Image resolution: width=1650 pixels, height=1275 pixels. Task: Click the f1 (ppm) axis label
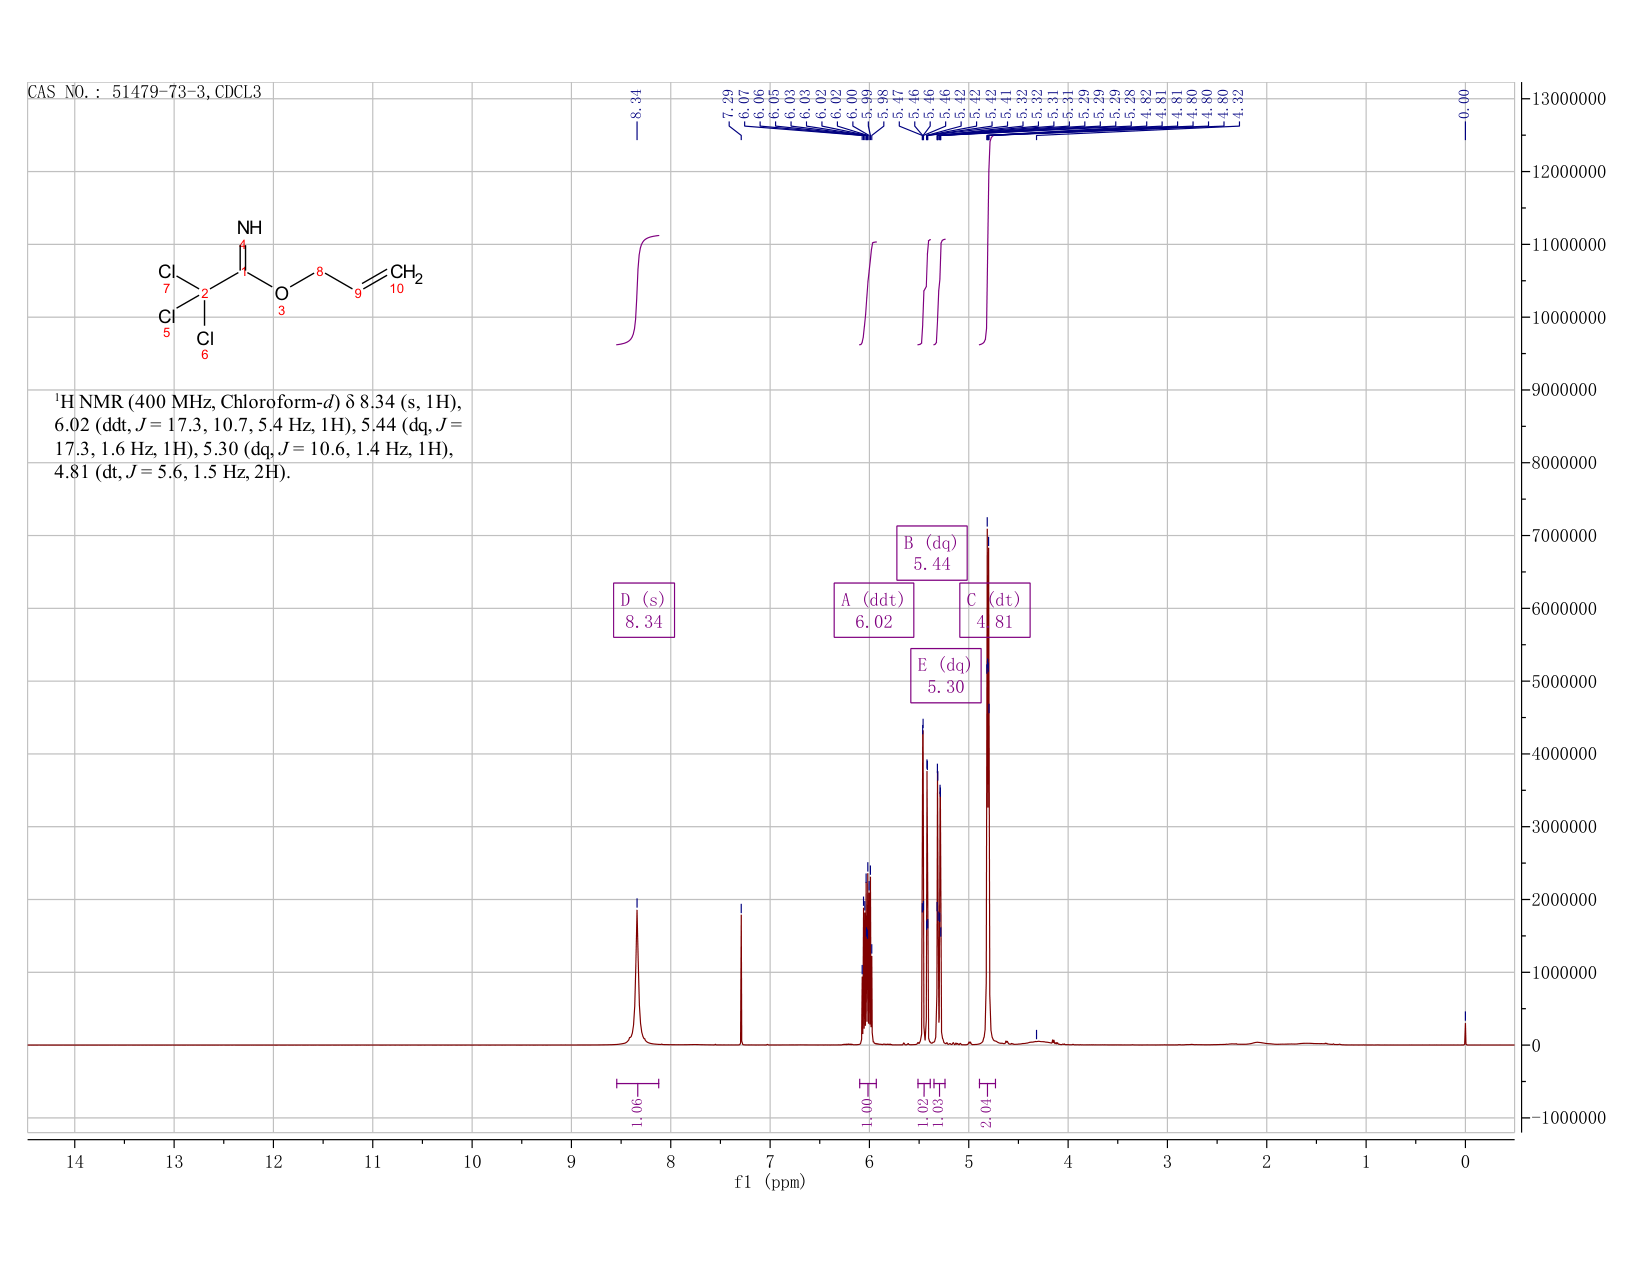770,1182
